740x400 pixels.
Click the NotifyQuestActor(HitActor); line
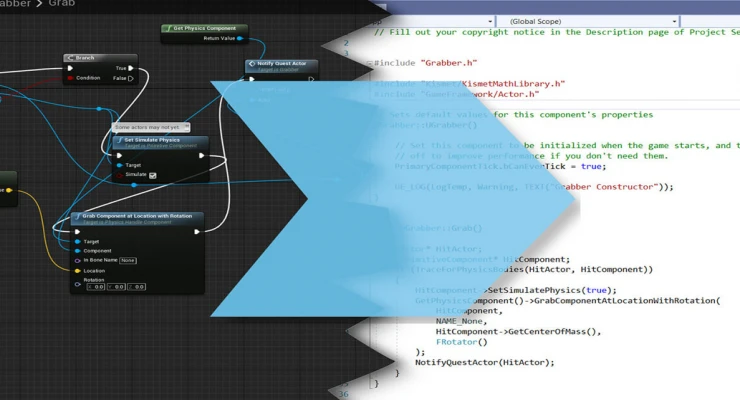[485, 362]
